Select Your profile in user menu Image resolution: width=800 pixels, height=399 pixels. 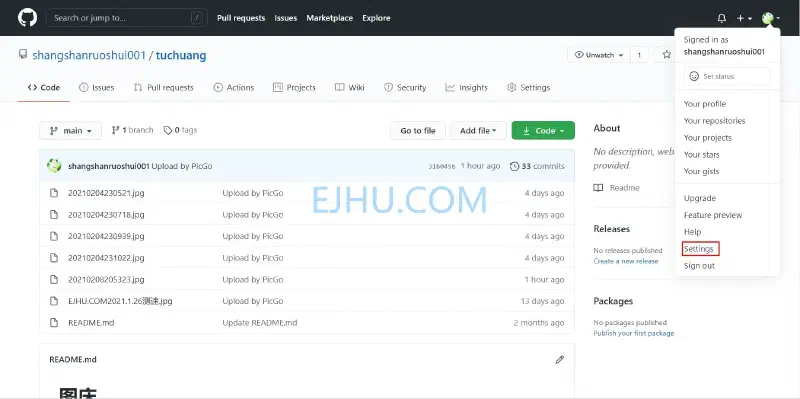click(x=705, y=104)
